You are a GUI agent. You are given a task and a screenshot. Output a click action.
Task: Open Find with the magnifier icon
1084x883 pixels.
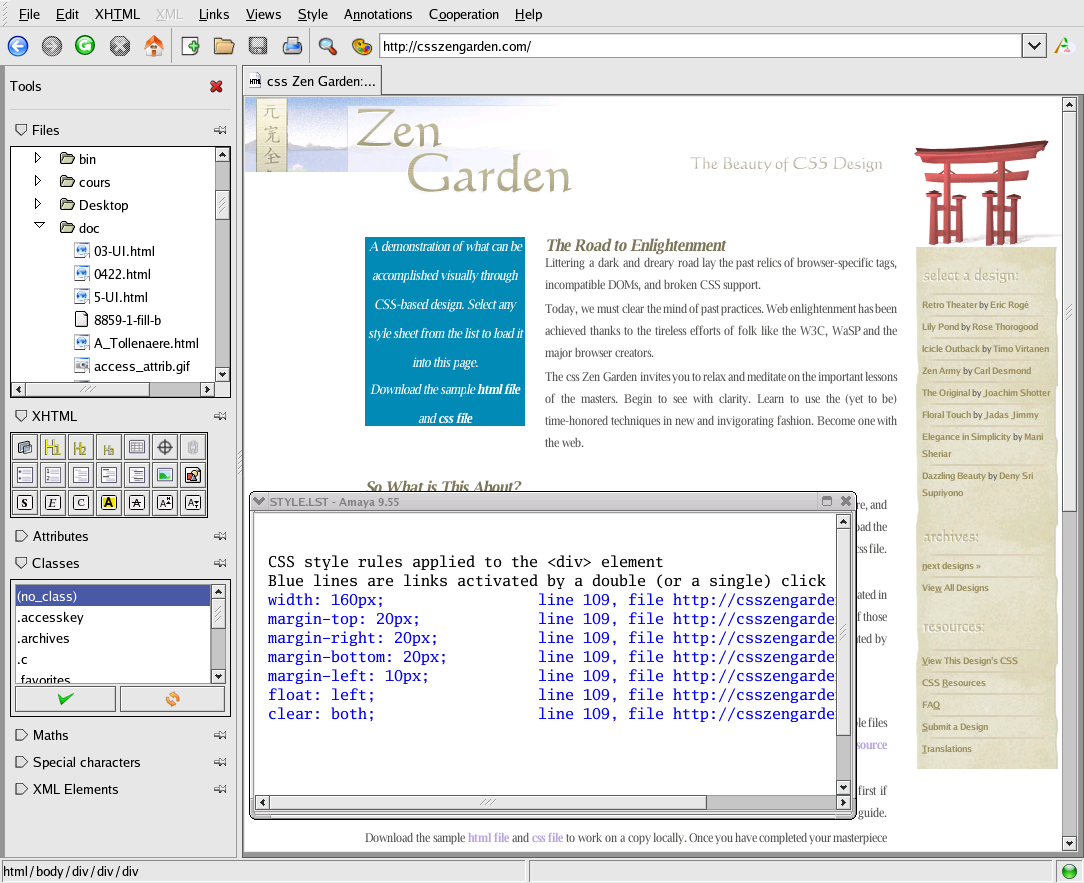(x=328, y=46)
